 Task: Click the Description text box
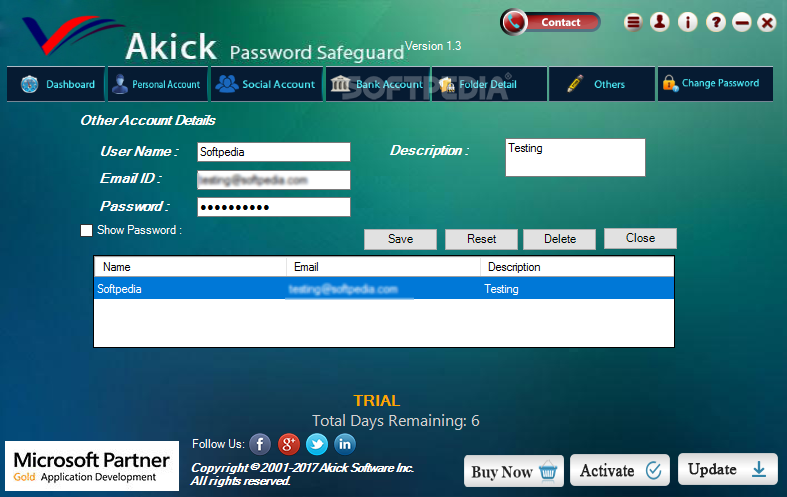(x=575, y=158)
